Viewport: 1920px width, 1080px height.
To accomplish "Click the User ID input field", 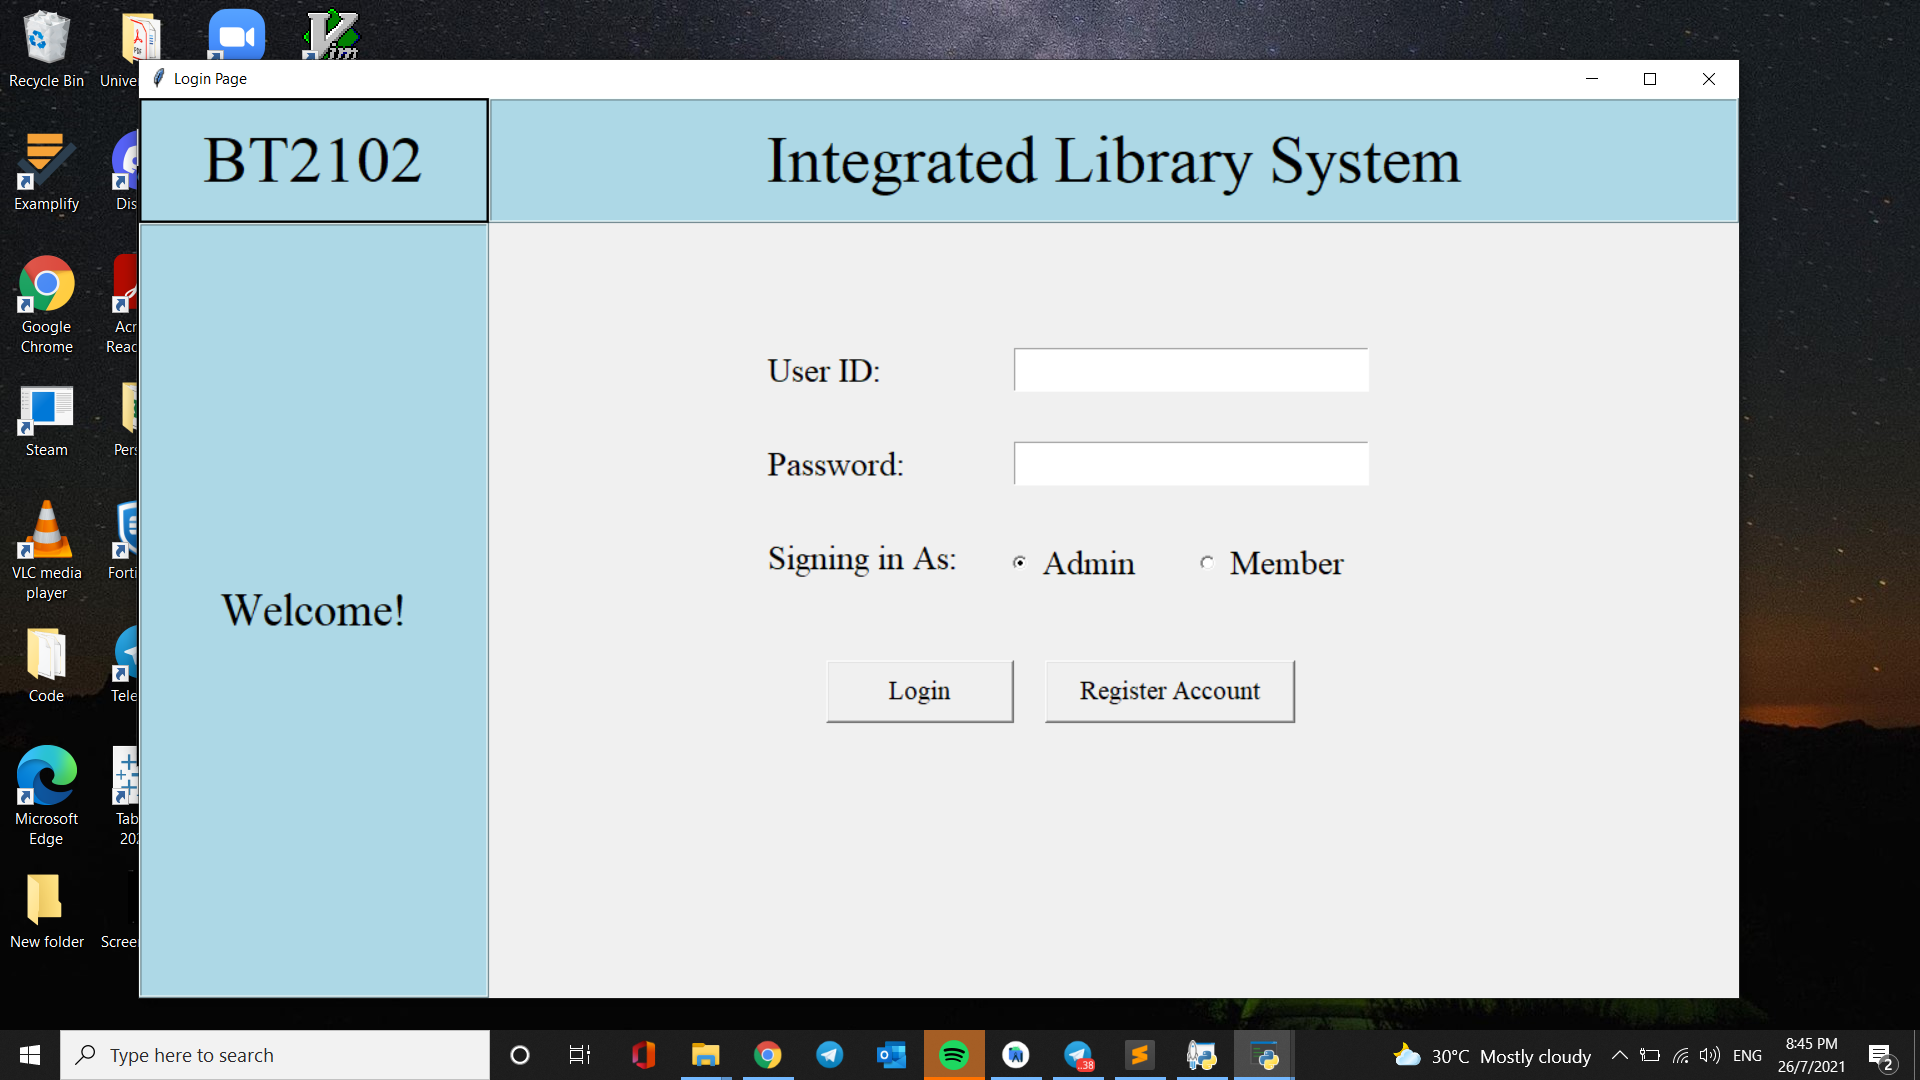I will click(1190, 369).
